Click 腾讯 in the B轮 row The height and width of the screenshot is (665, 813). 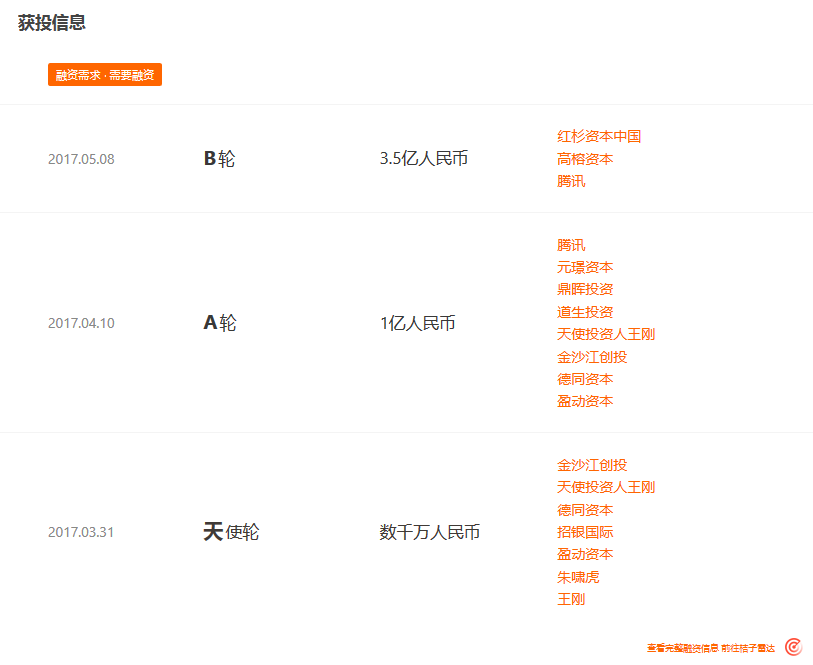(571, 181)
